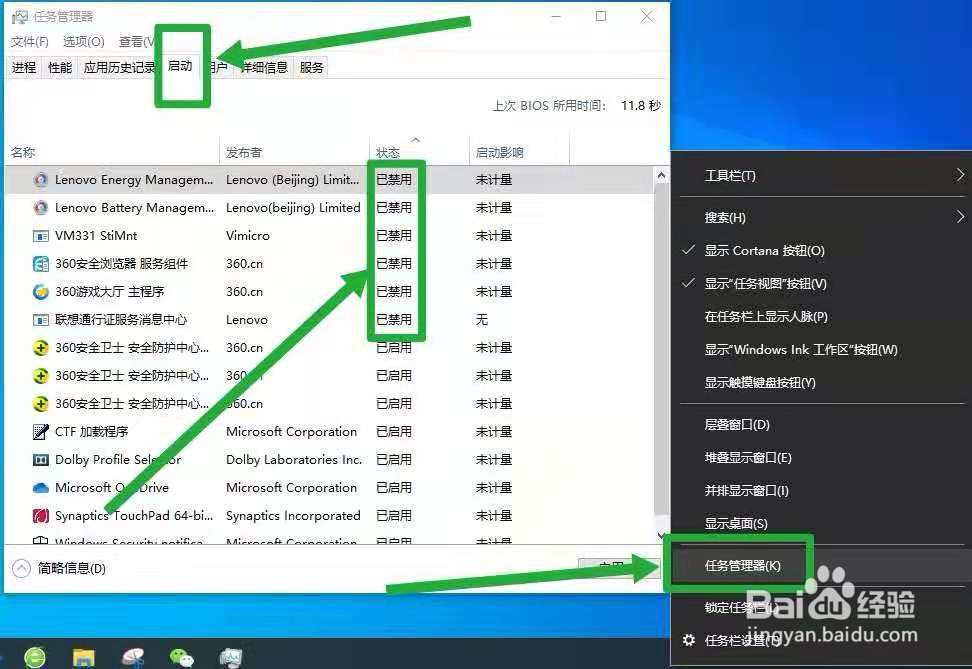Screen dimensions: 972x669
Task: Click the Synaptics TouchPad red icon
Action: coord(41,516)
